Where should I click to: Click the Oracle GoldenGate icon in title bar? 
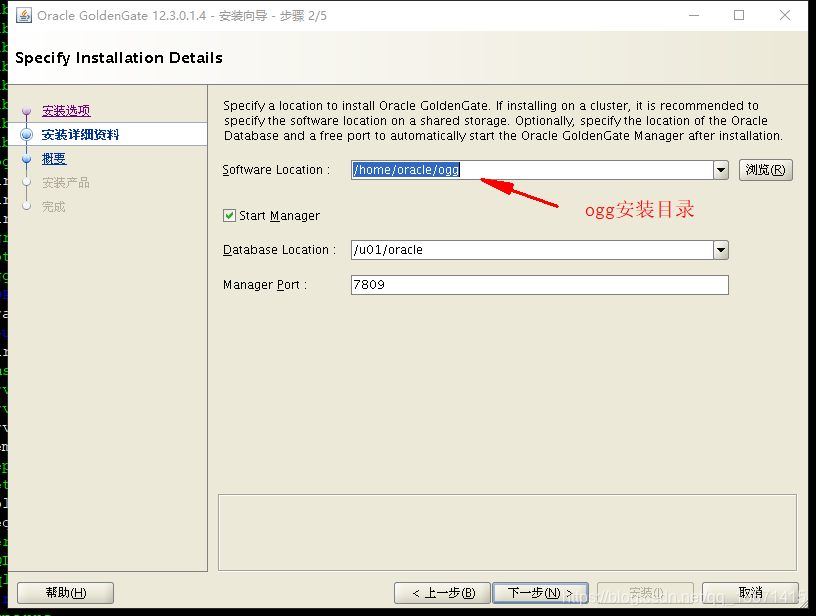pyautogui.click(x=23, y=14)
